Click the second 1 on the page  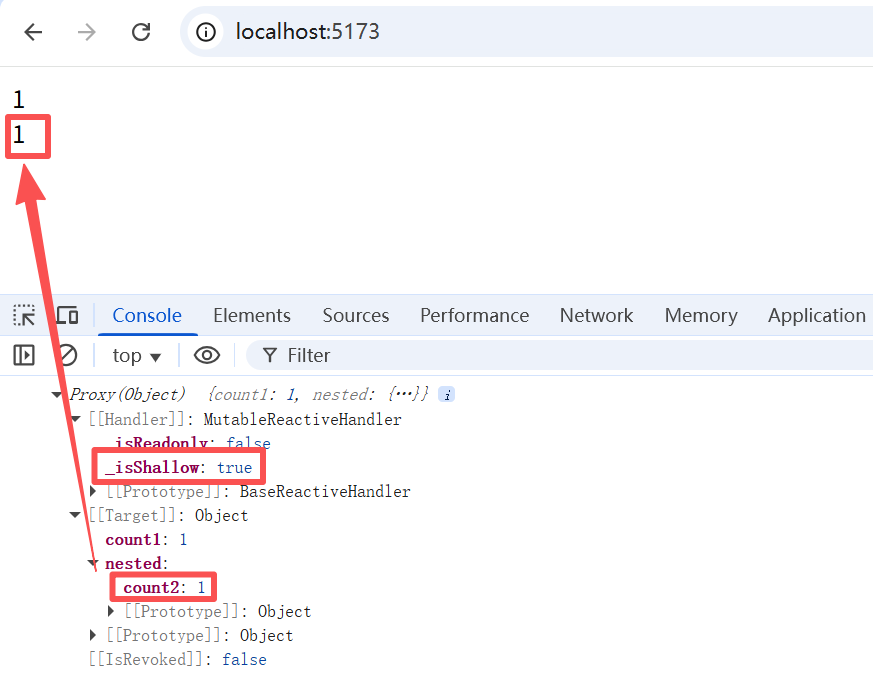tap(19, 135)
